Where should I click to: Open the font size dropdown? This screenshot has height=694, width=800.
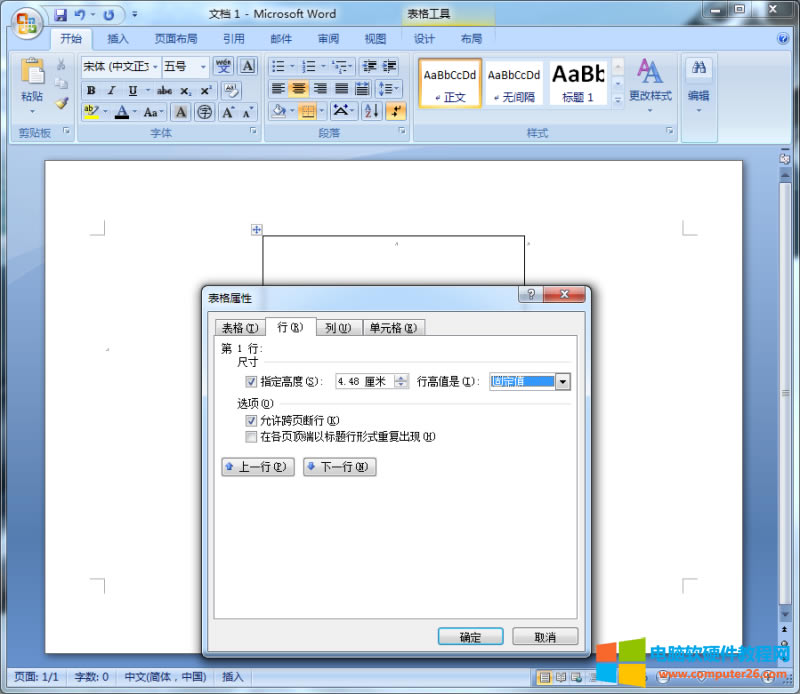pyautogui.click(x=203, y=66)
